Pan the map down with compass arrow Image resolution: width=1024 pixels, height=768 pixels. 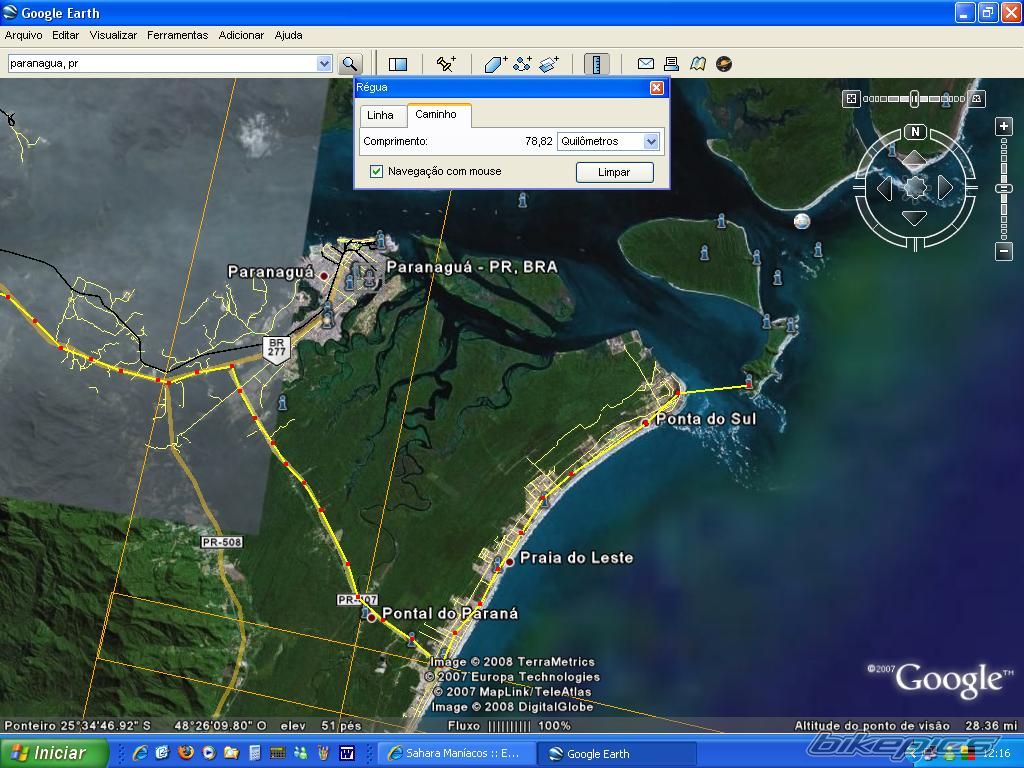(914, 217)
